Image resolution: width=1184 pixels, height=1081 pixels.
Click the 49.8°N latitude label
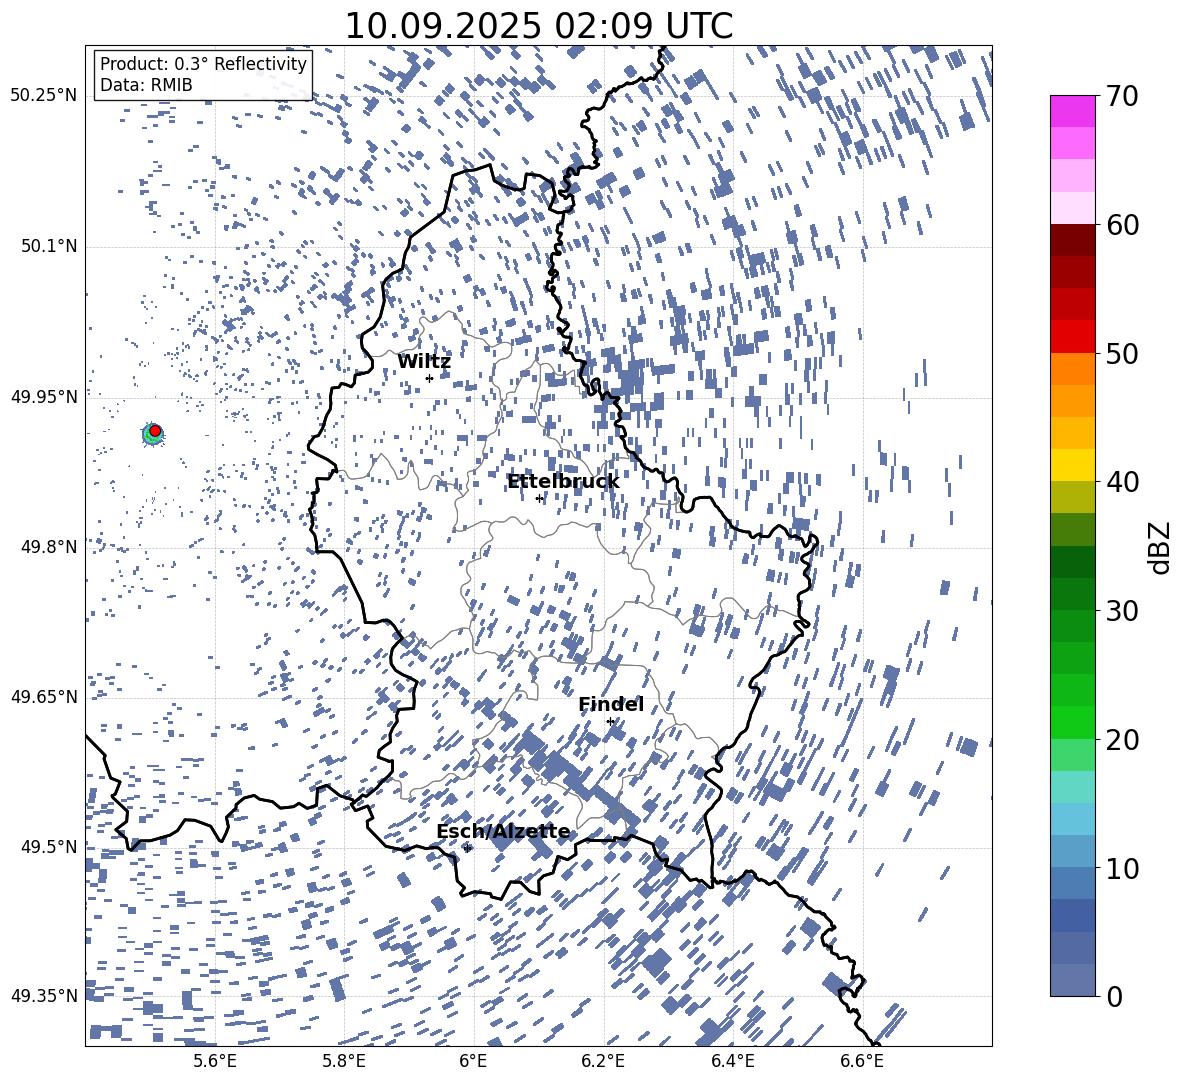point(50,547)
